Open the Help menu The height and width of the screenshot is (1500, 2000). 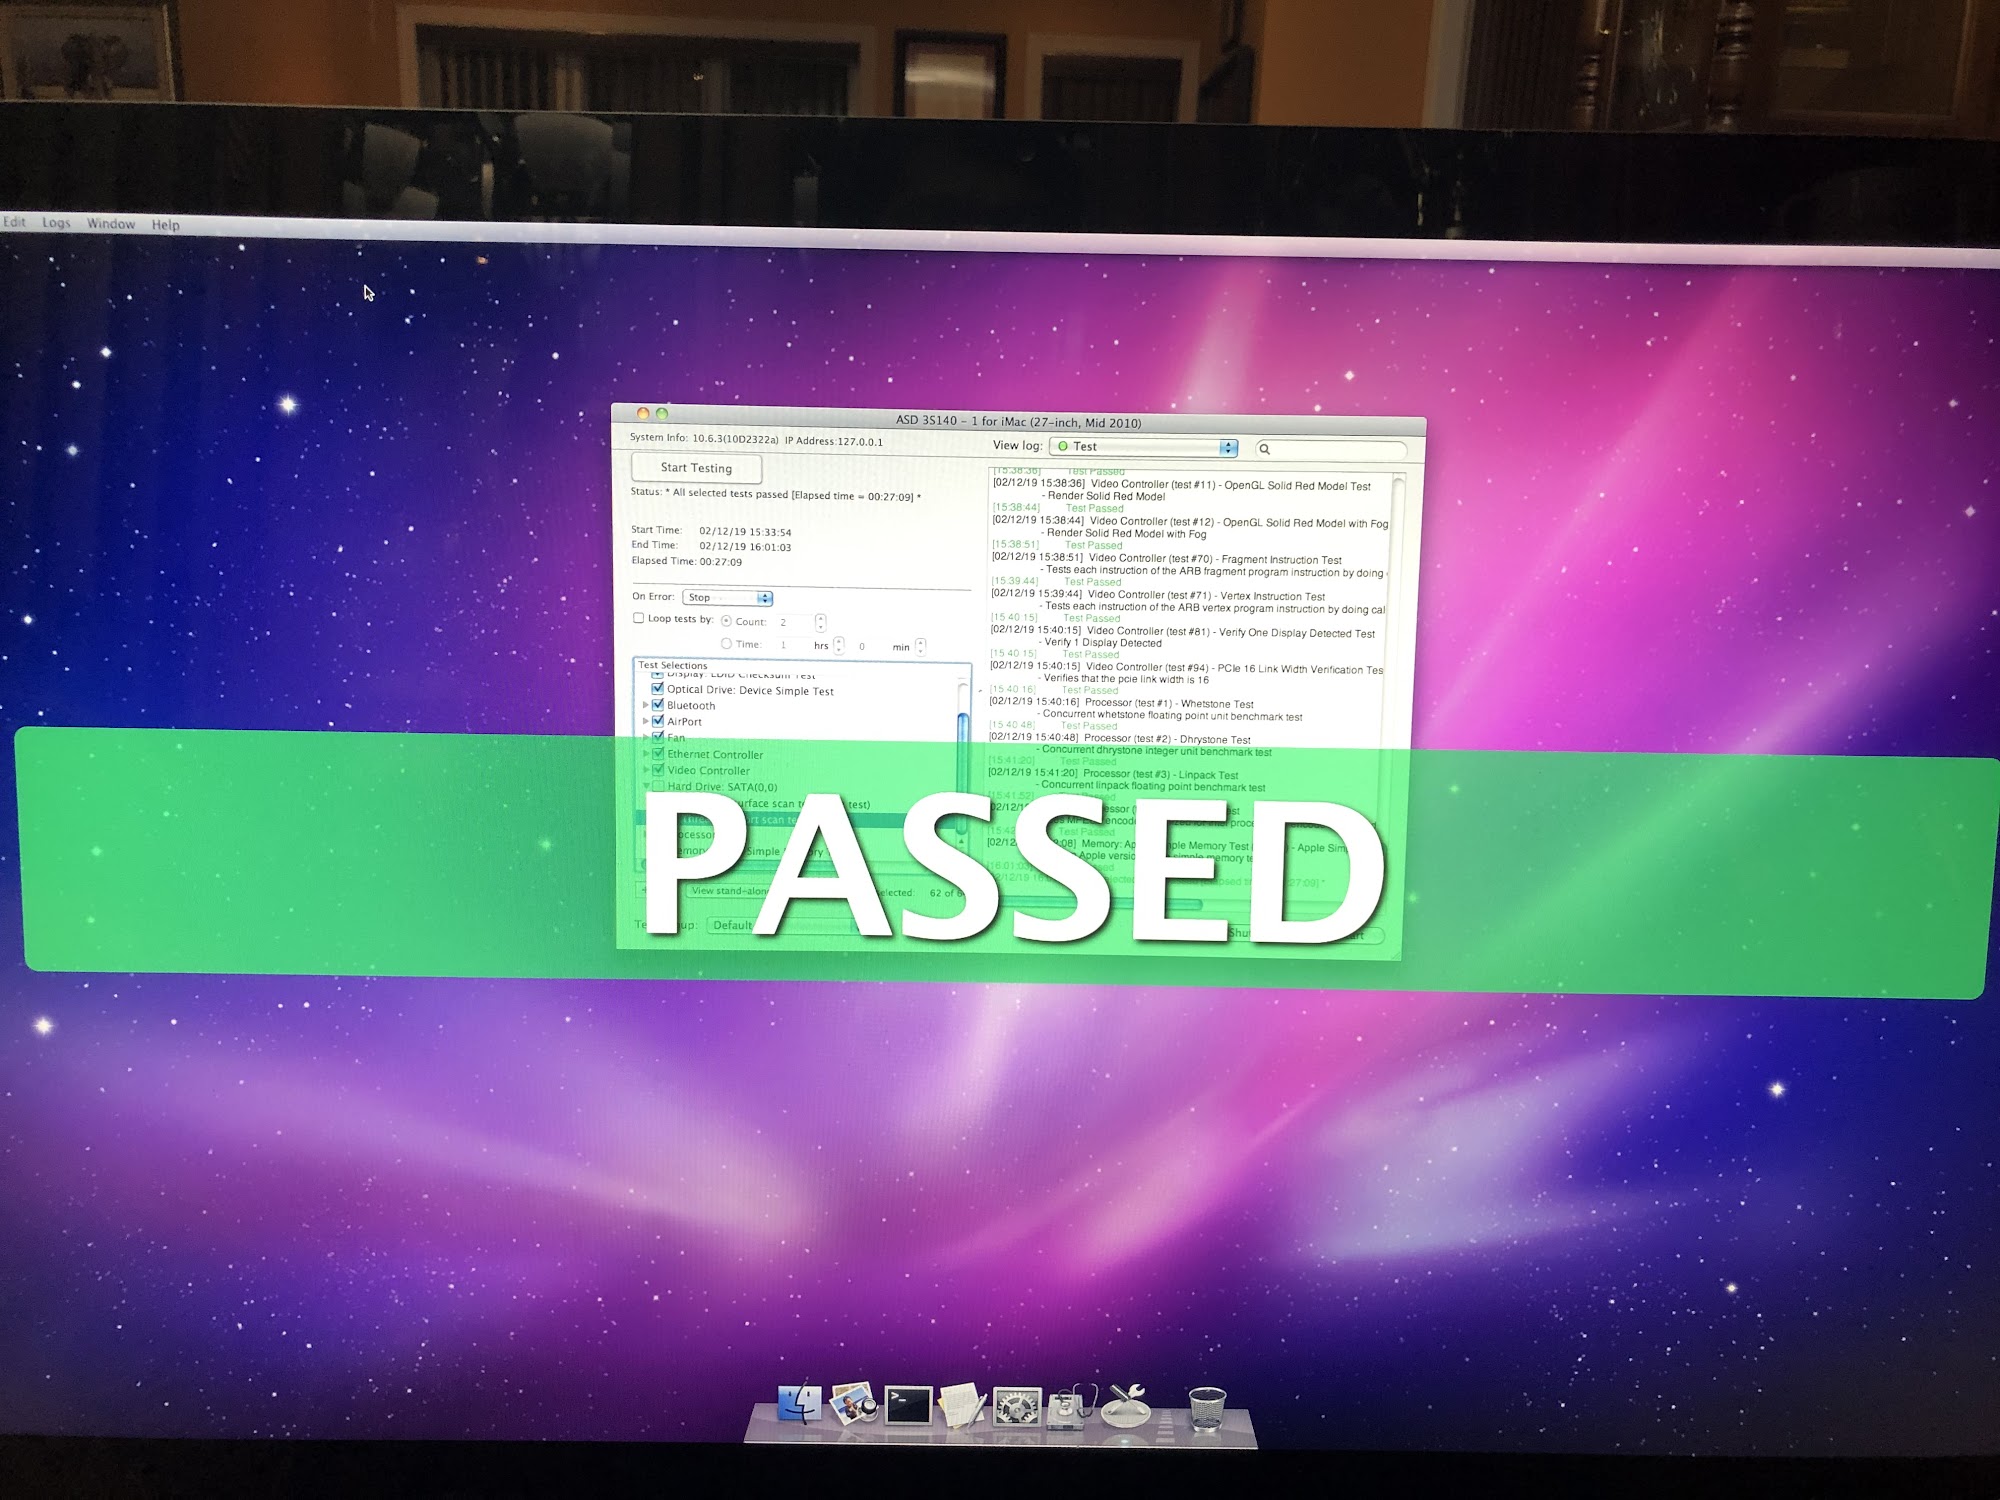(x=166, y=225)
